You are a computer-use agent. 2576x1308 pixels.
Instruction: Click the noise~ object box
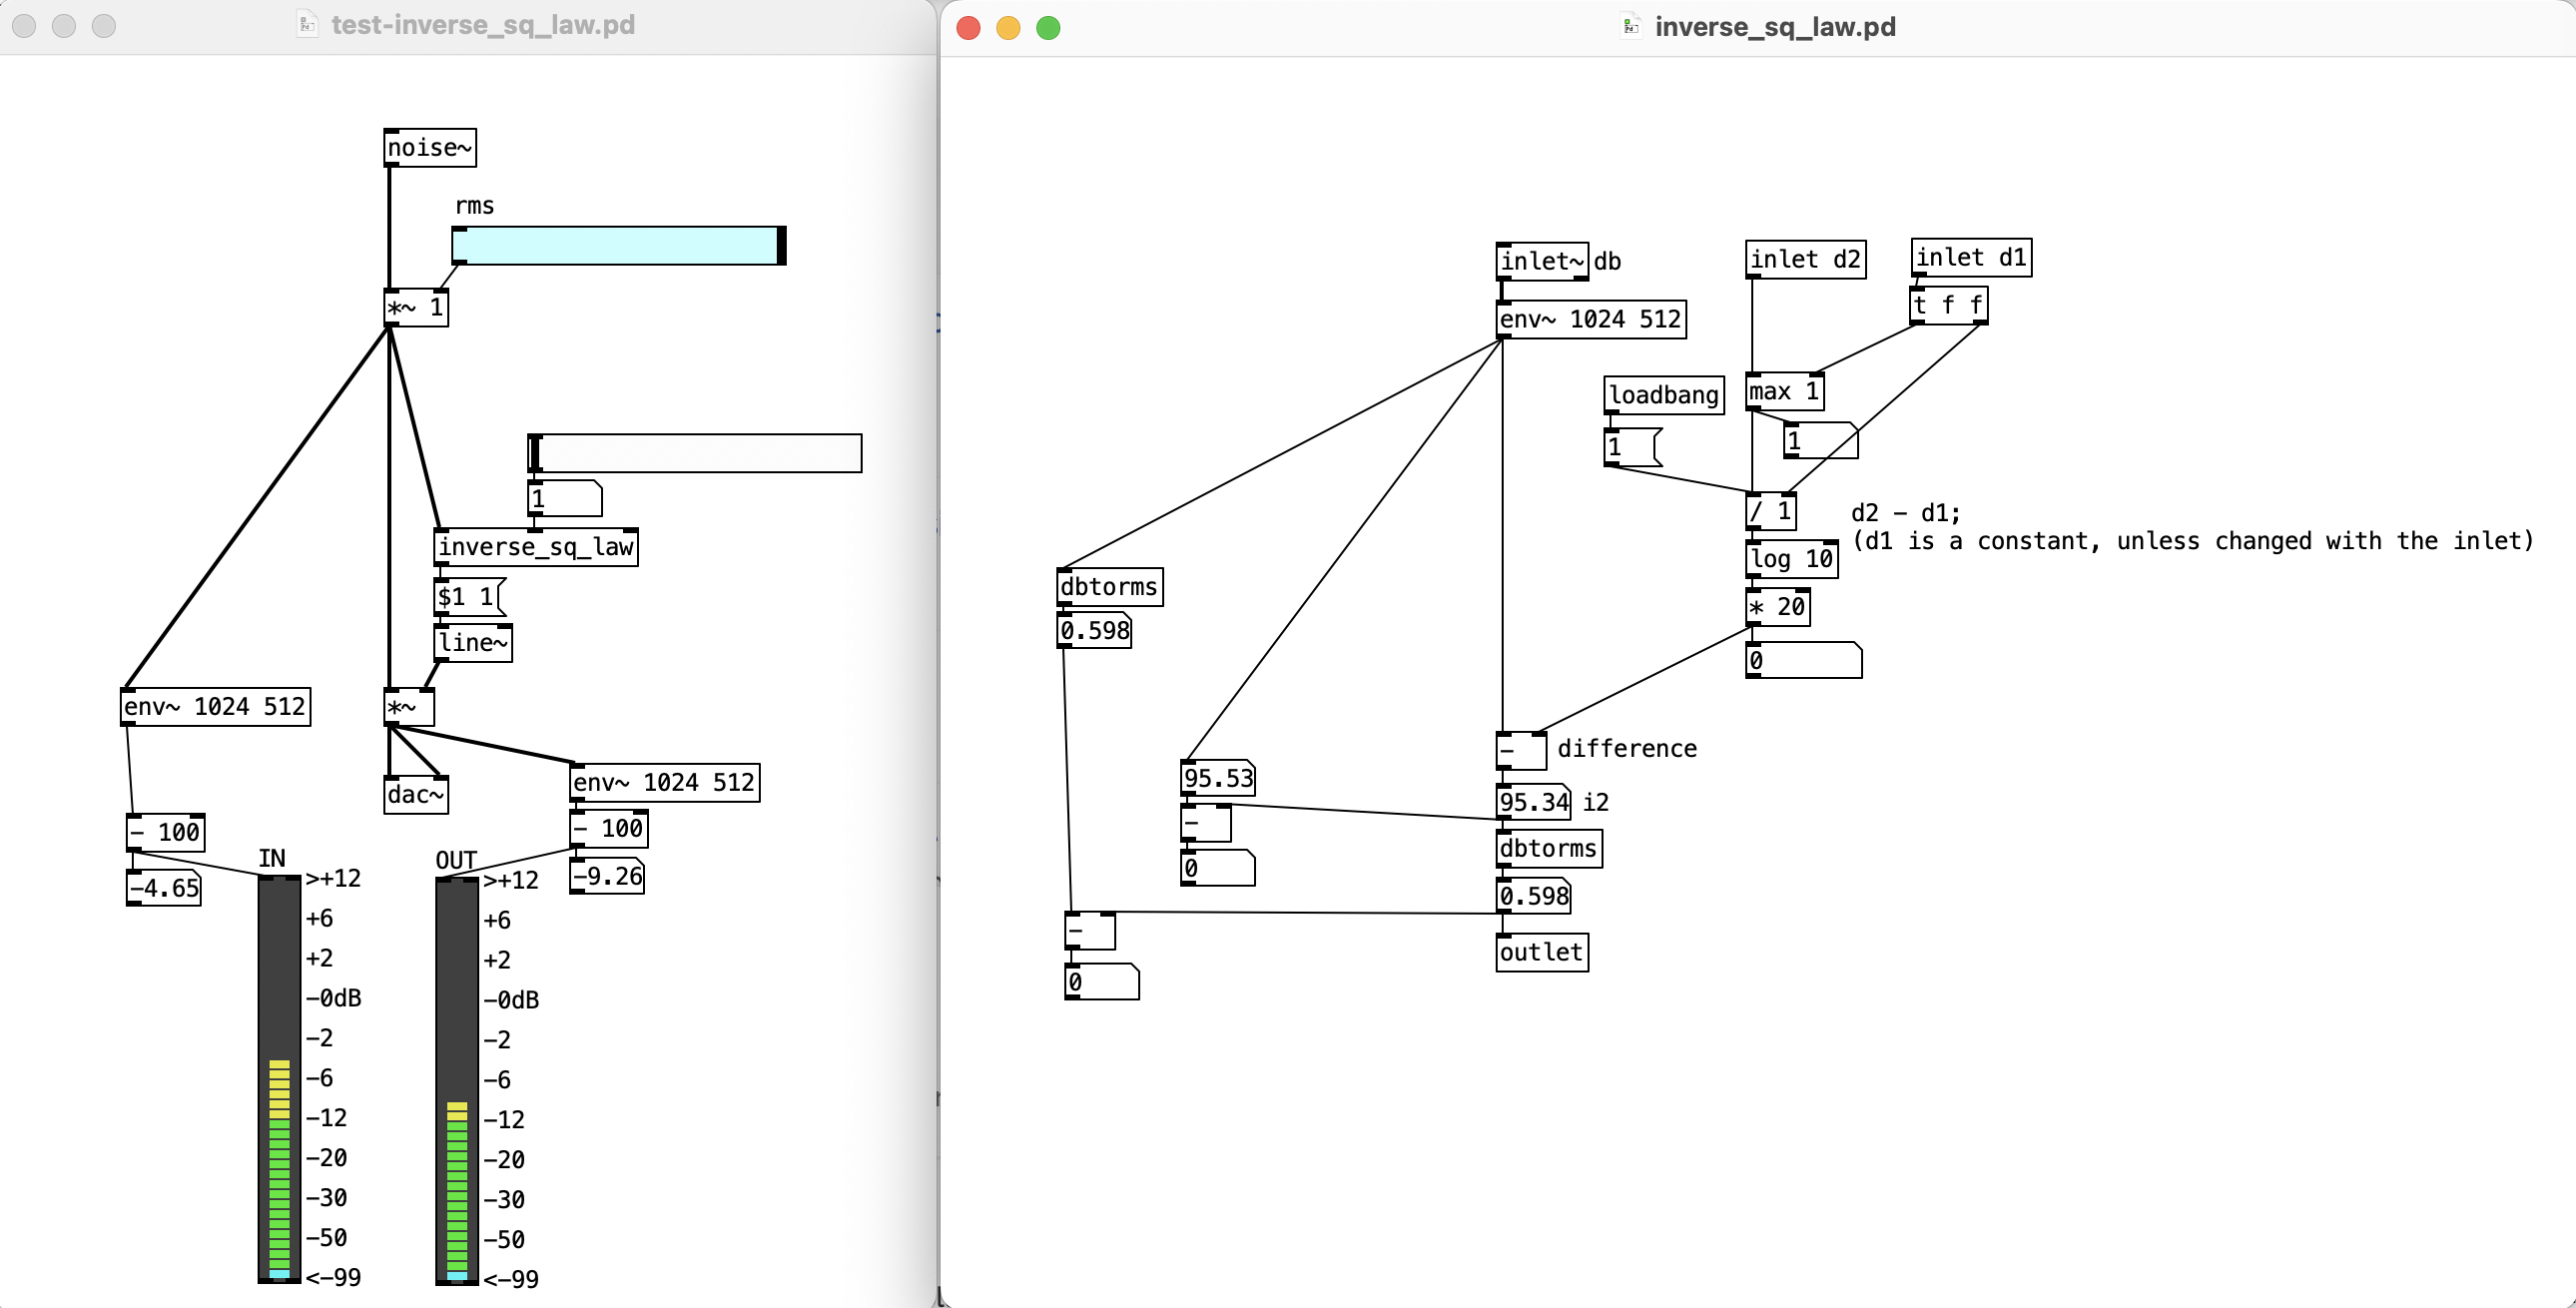430,147
